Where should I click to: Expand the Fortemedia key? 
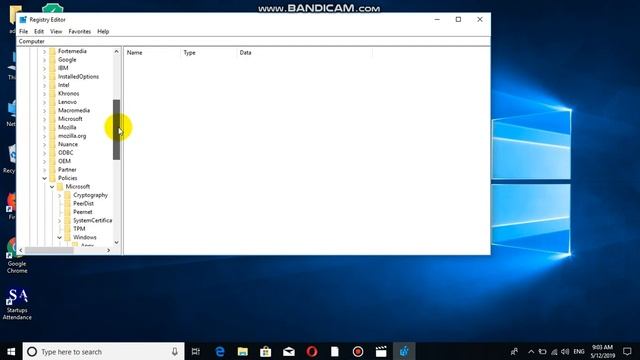[x=44, y=51]
